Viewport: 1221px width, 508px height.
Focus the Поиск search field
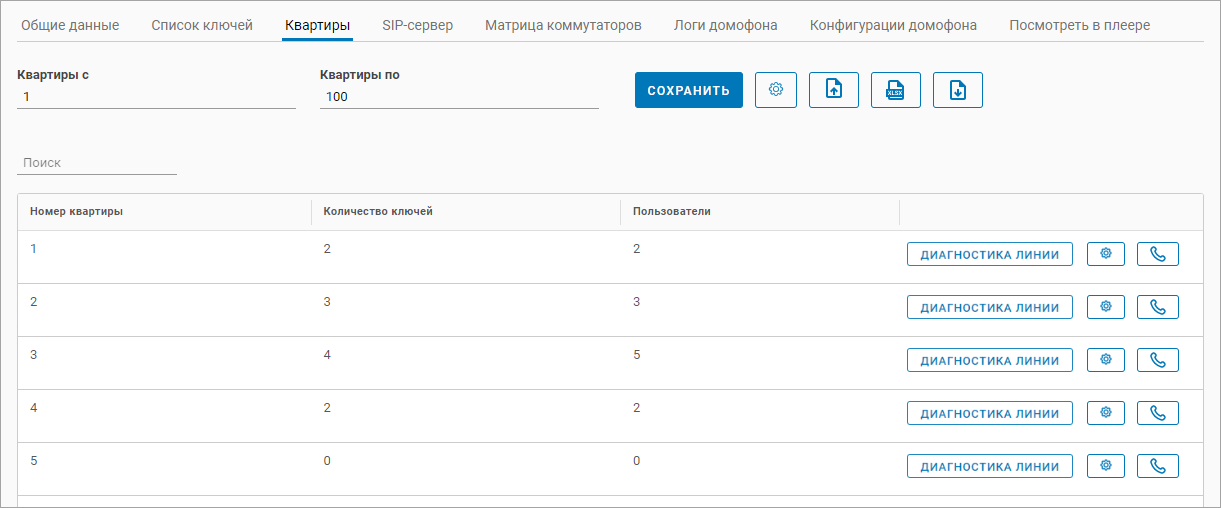tap(97, 162)
